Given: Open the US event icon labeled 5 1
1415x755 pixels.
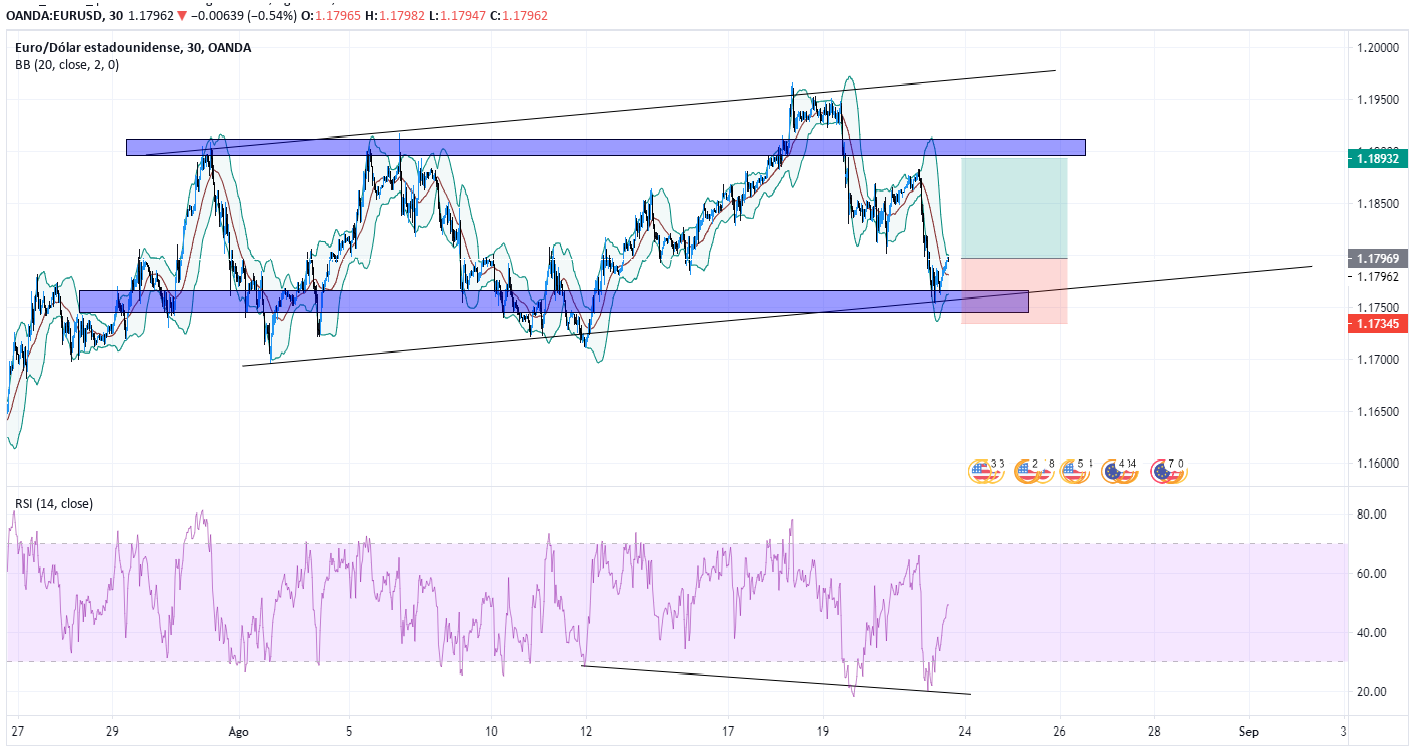Looking at the screenshot, I should point(1076,471).
